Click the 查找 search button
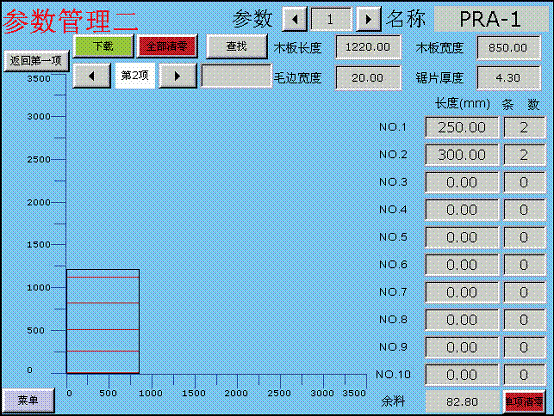 [x=236, y=46]
